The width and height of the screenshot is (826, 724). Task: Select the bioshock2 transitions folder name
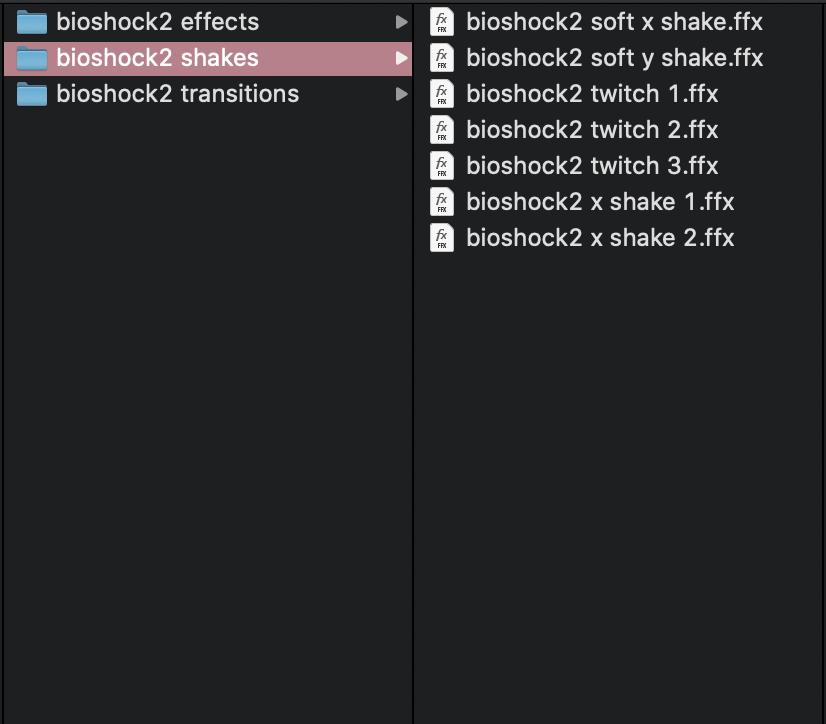coord(177,94)
